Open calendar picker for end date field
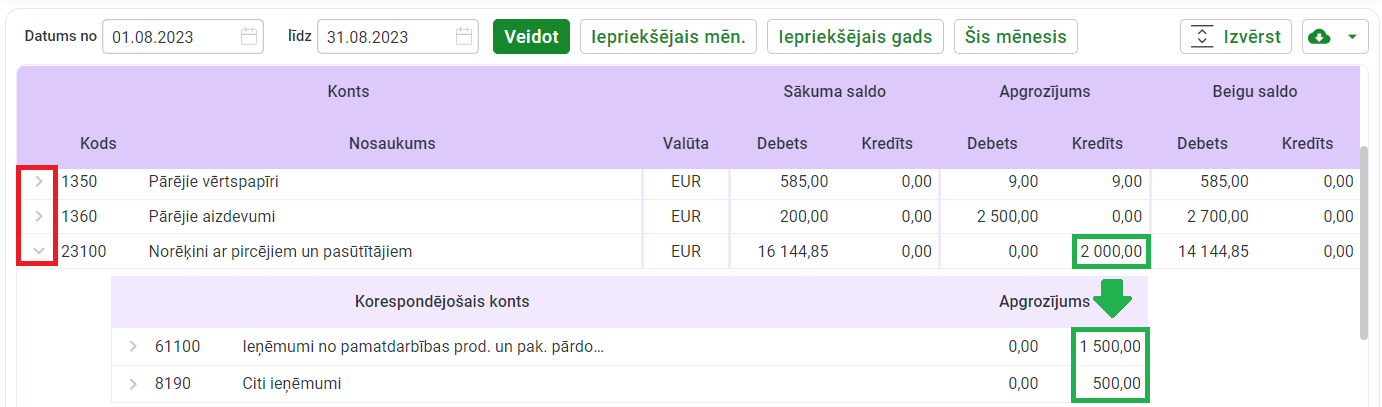Screen dimensions: 1382x407 click(x=464, y=37)
